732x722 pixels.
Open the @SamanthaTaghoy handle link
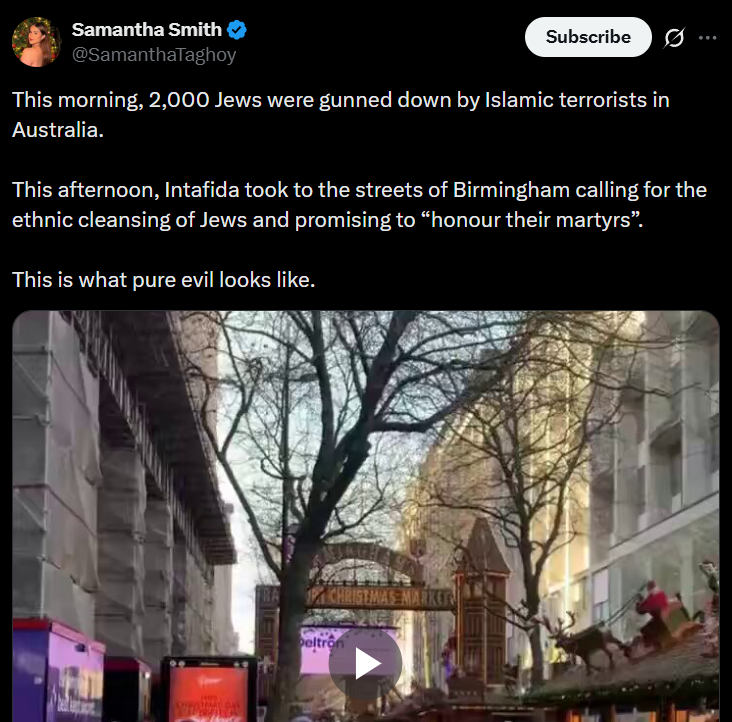[x=154, y=55]
